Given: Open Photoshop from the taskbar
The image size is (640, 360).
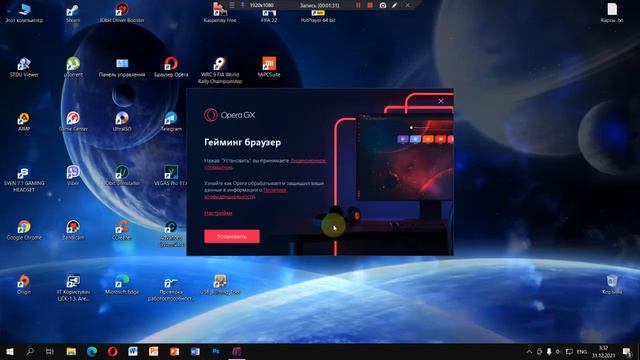Looking at the screenshot, I should (x=216, y=351).
